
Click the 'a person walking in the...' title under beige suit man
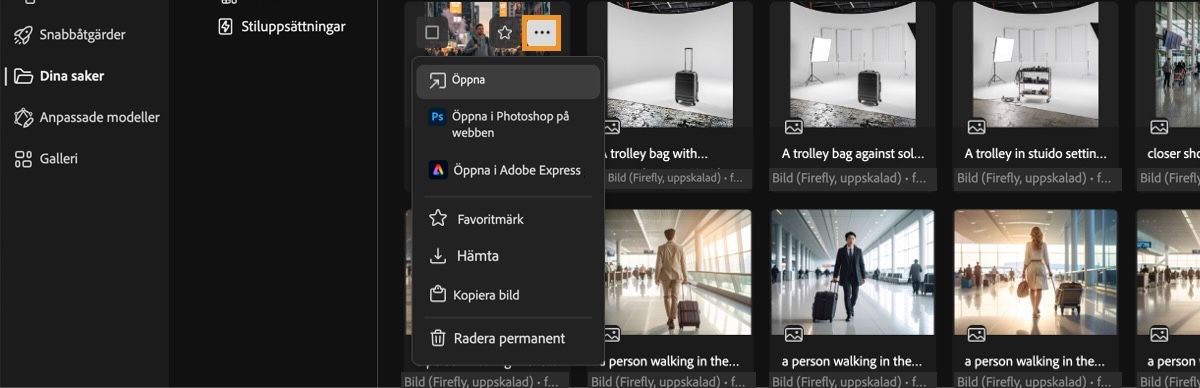pyautogui.click(x=671, y=361)
